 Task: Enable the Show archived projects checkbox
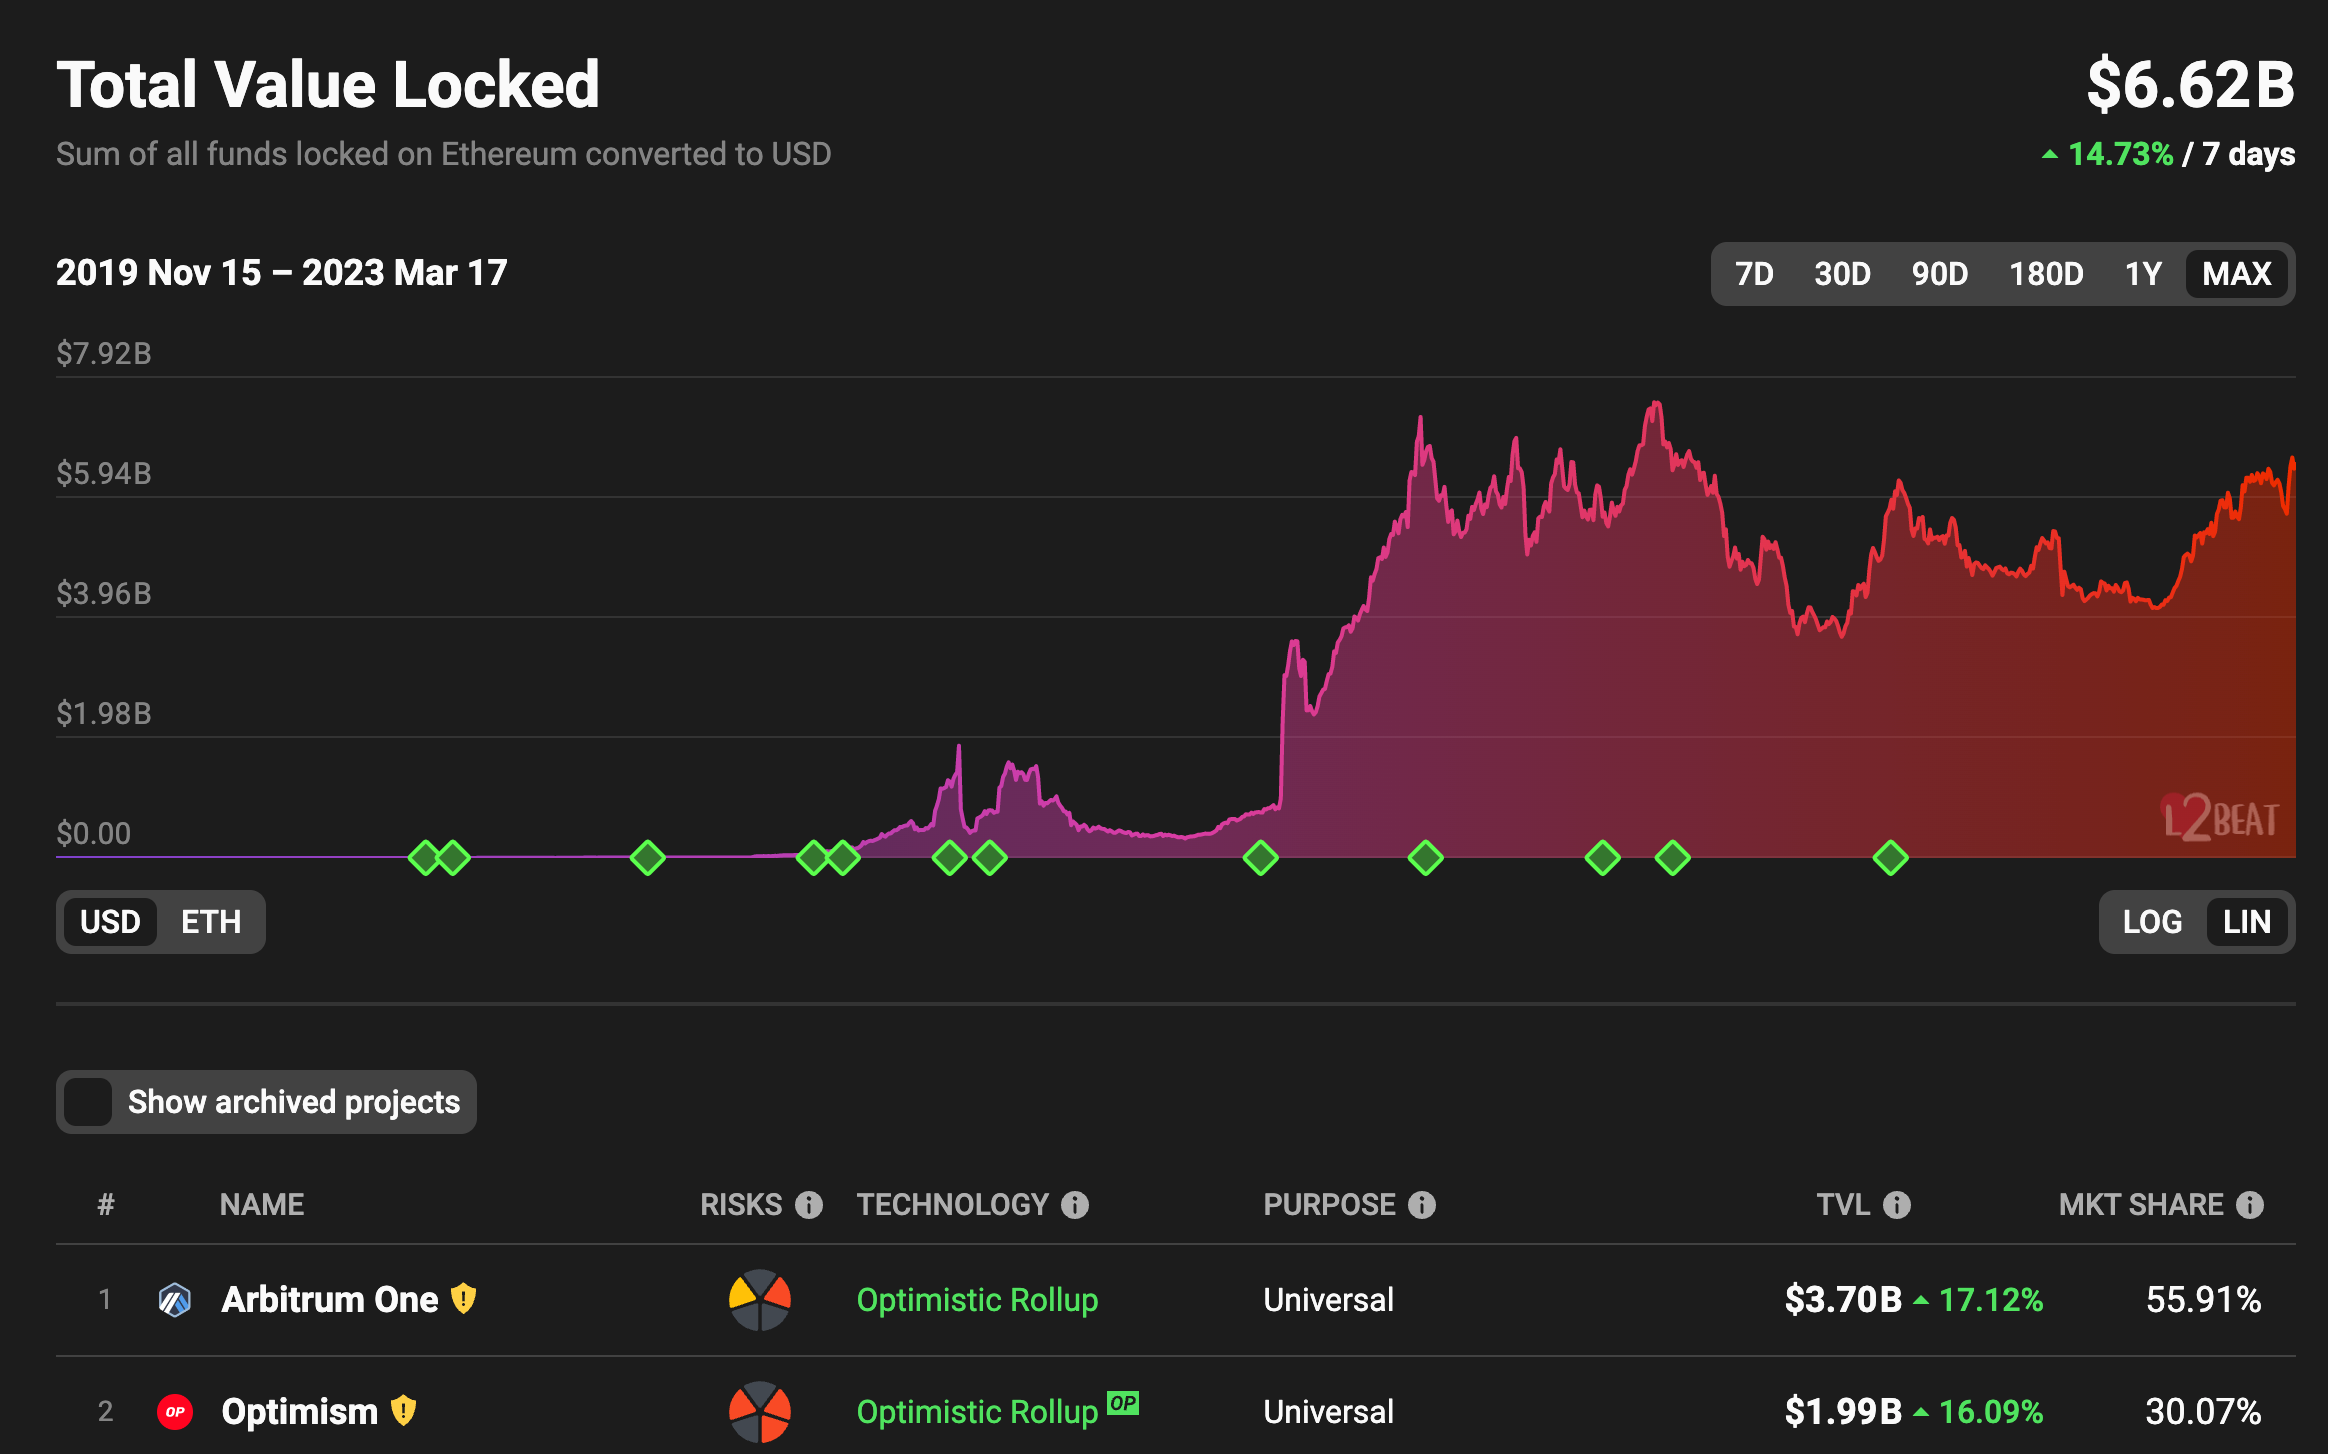point(88,1102)
